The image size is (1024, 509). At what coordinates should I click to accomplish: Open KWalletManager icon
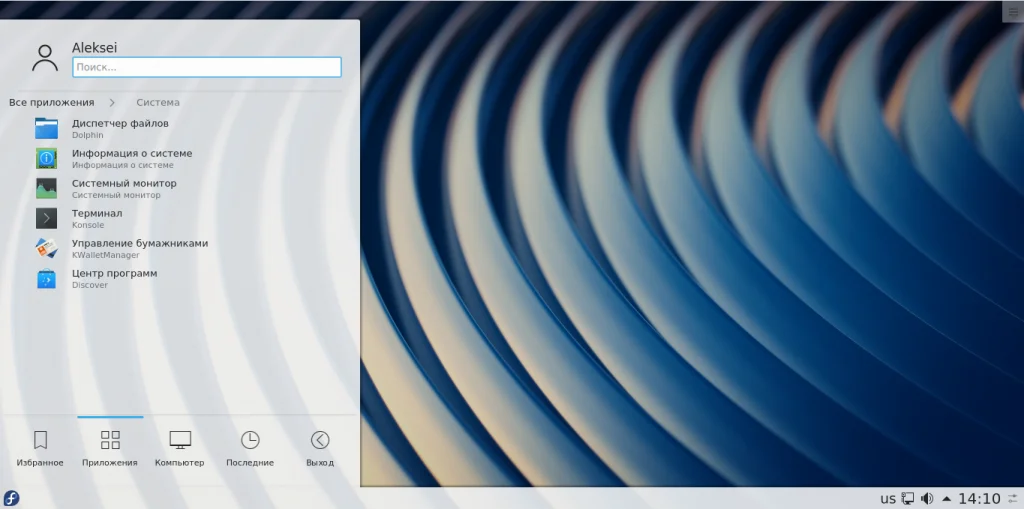click(46, 249)
